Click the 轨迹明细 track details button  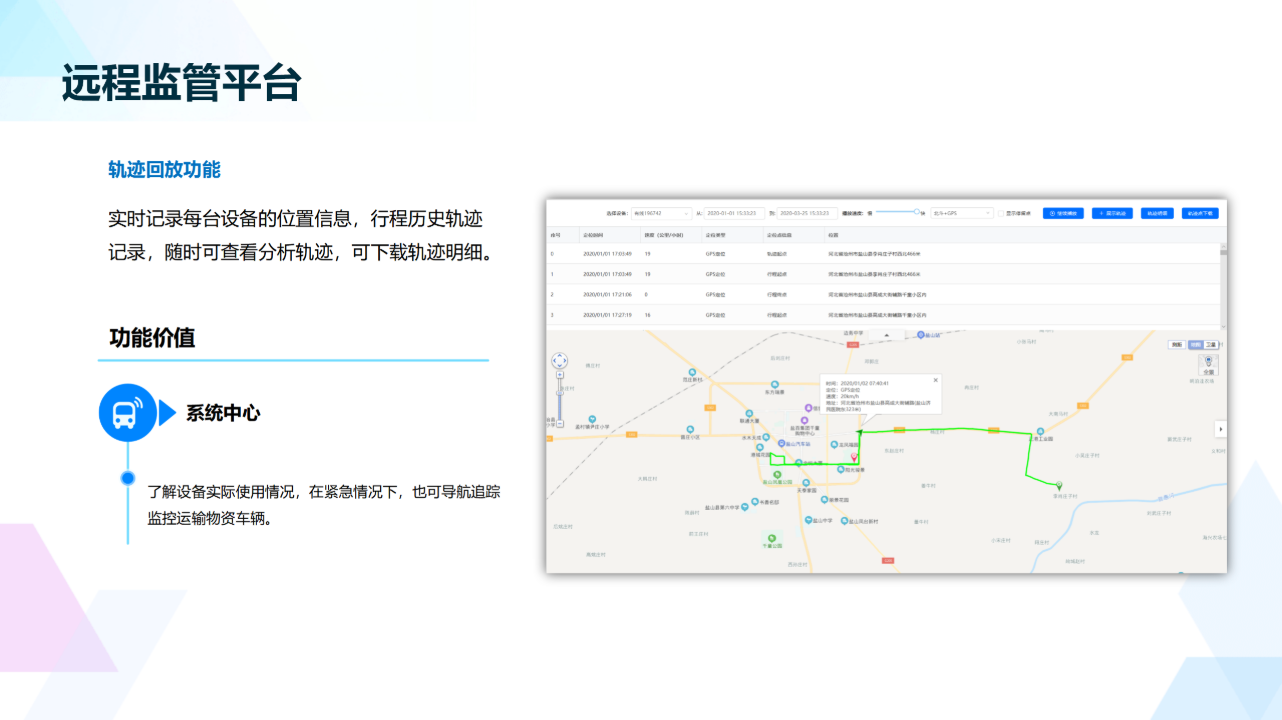click(x=1157, y=213)
